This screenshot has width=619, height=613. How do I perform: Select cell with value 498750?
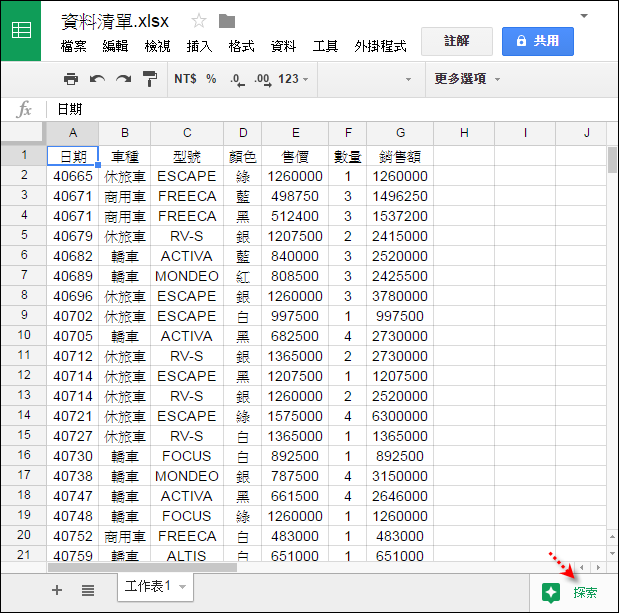295,196
